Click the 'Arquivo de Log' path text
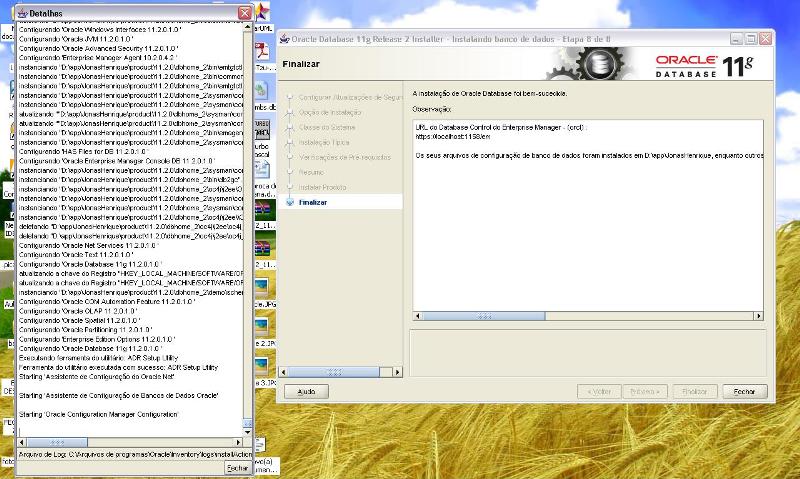This screenshot has height=479, width=800. (x=135, y=455)
